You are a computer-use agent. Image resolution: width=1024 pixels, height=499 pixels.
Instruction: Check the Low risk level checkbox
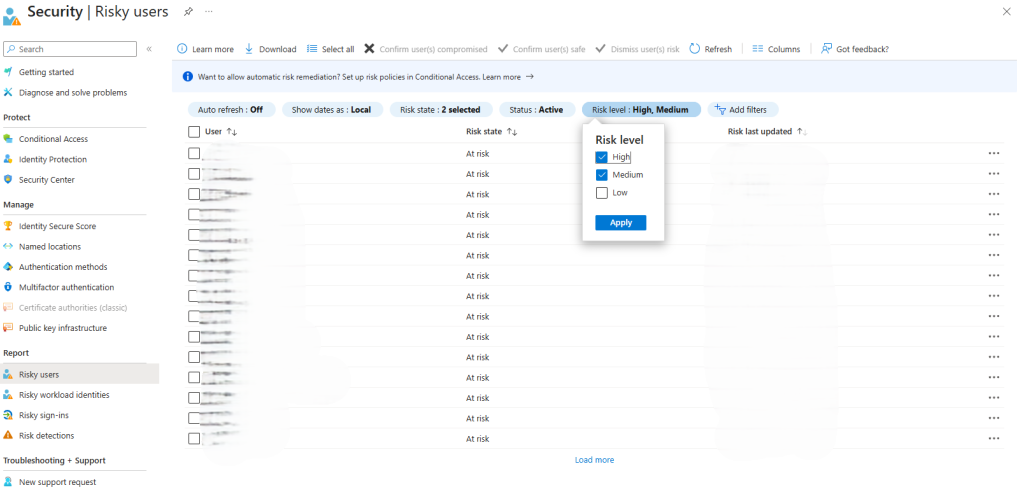[601, 193]
